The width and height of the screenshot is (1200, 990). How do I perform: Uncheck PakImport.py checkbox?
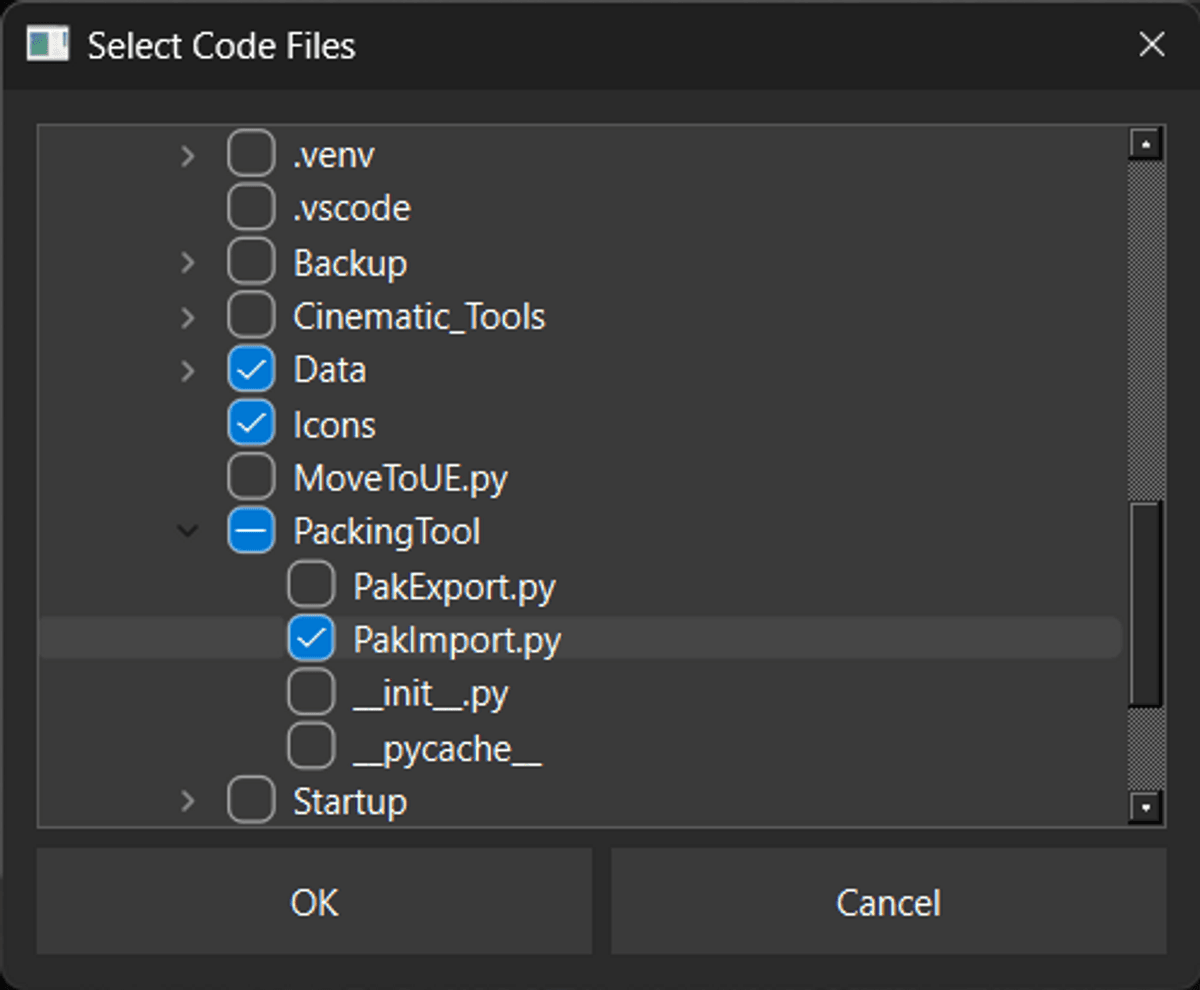(311, 639)
